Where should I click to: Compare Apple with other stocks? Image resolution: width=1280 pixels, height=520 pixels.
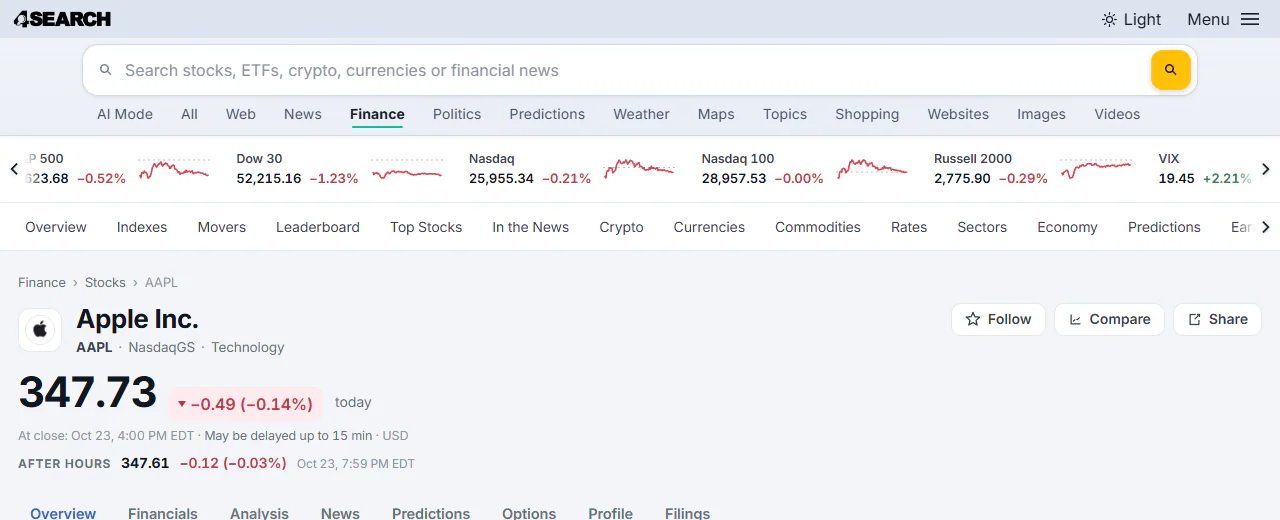tap(1109, 319)
